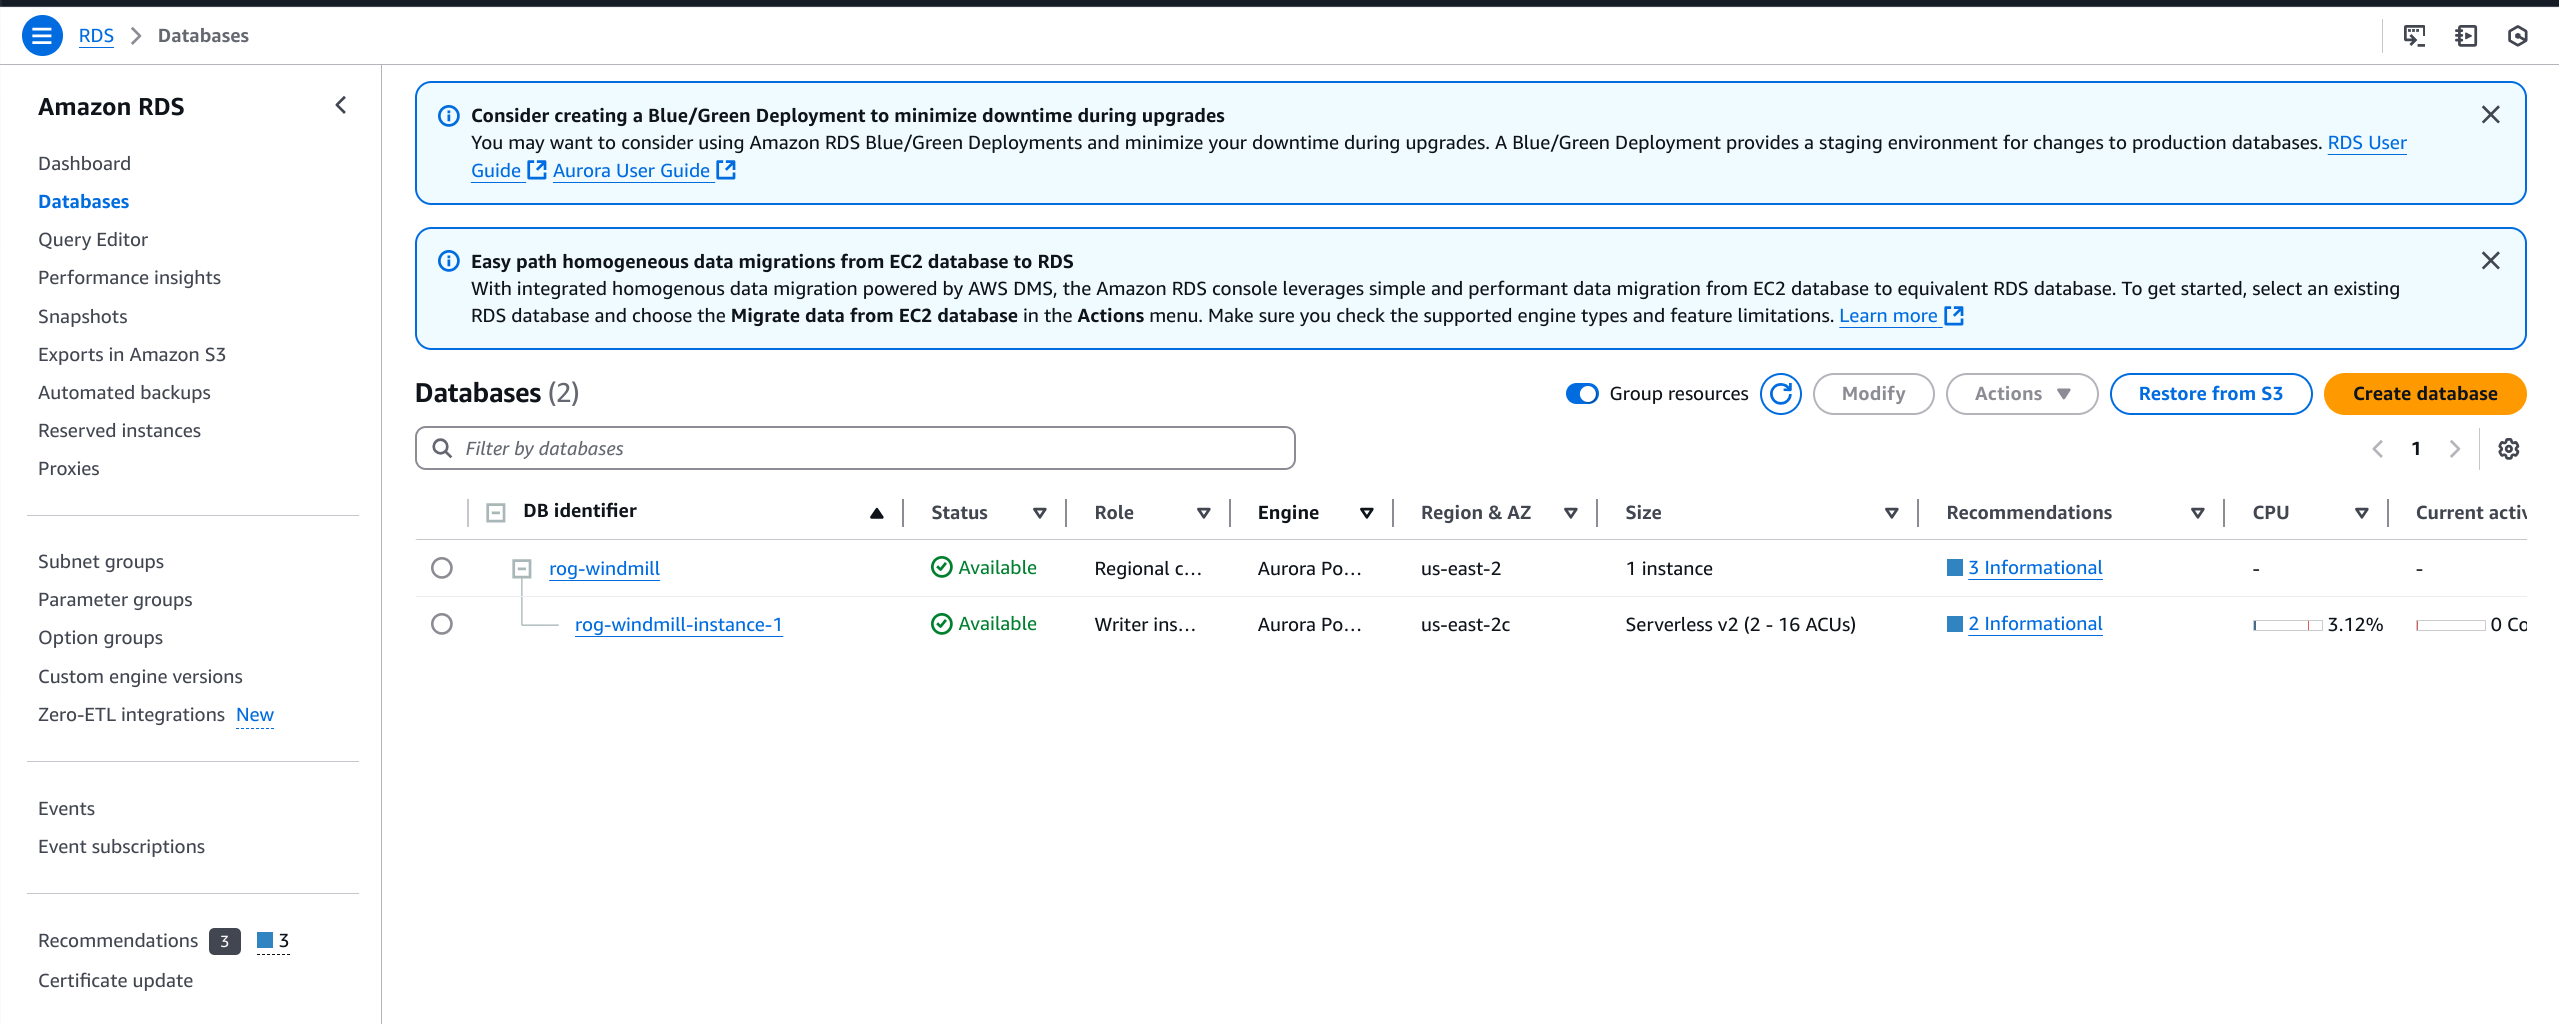
Task: Open Exports in Amazon S3 page
Action: pyautogui.click(x=132, y=355)
